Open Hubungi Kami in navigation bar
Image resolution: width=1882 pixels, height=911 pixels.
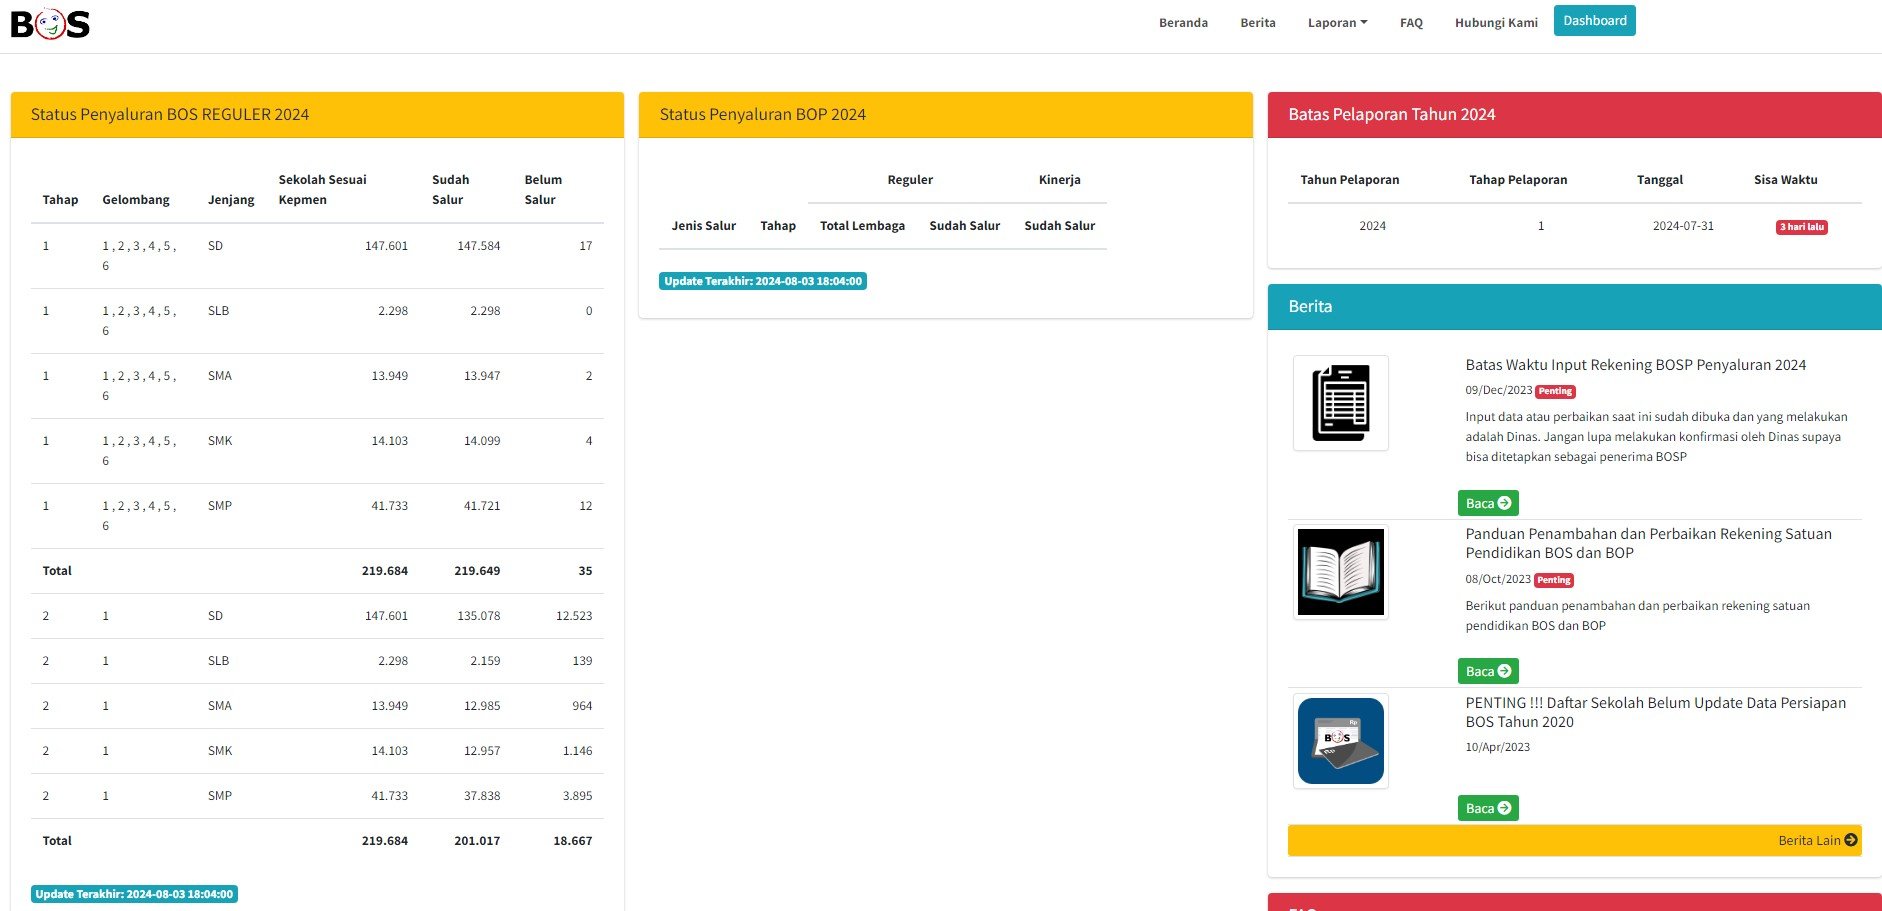(1496, 23)
